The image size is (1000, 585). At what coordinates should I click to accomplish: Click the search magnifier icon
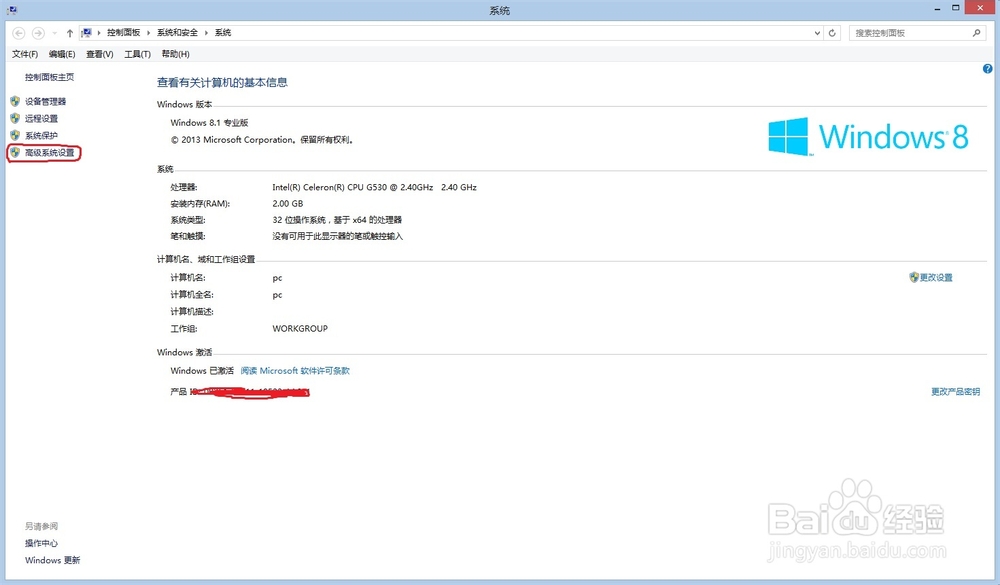click(976, 33)
